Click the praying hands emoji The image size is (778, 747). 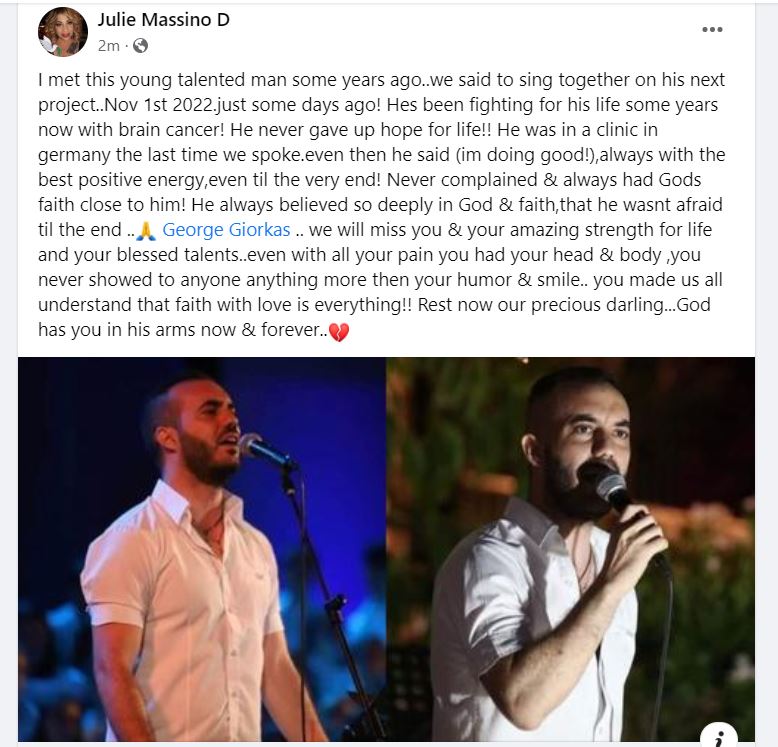tap(146, 231)
